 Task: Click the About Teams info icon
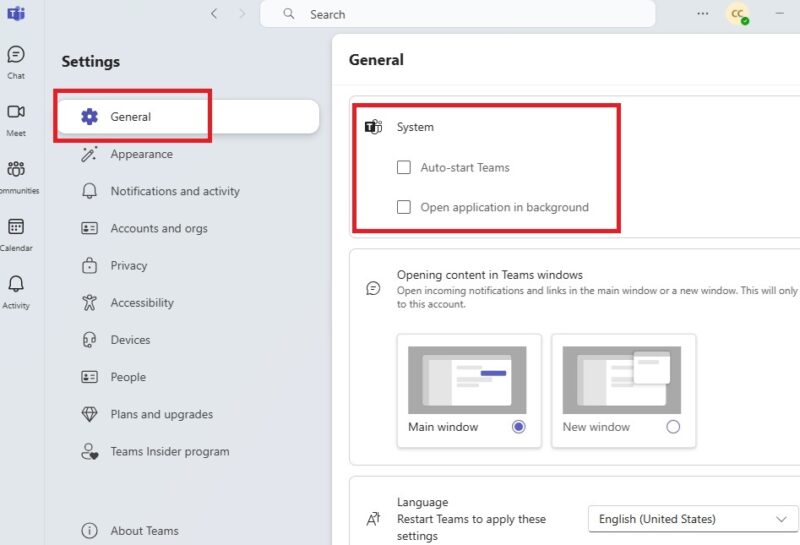[89, 531]
